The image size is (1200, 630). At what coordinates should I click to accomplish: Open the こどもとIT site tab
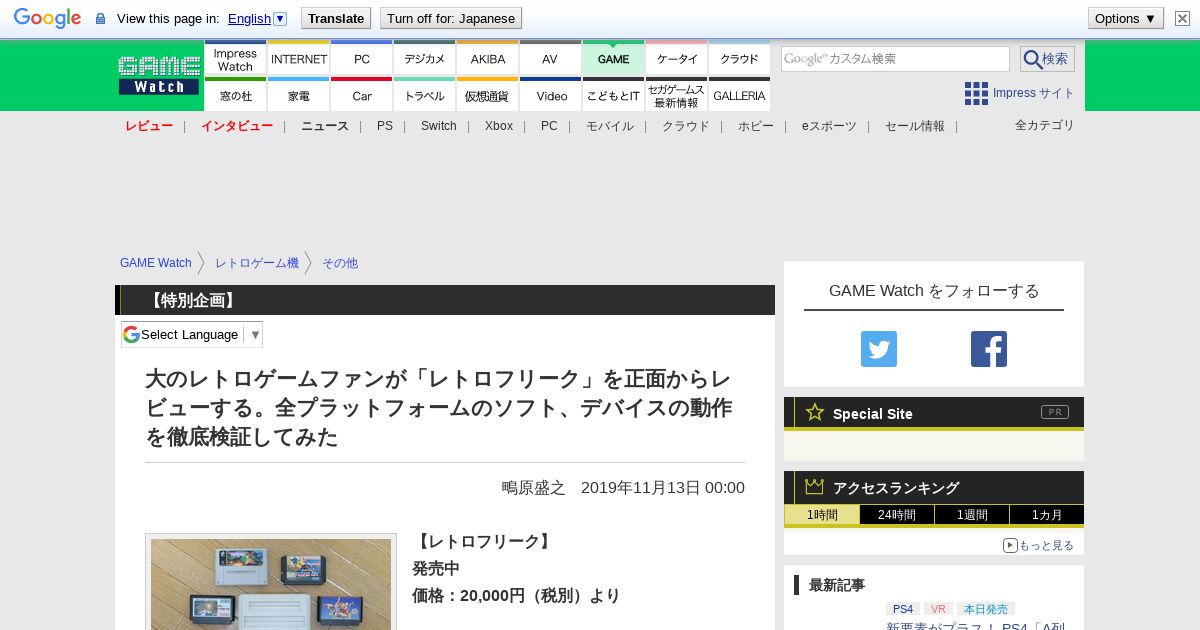pos(614,95)
